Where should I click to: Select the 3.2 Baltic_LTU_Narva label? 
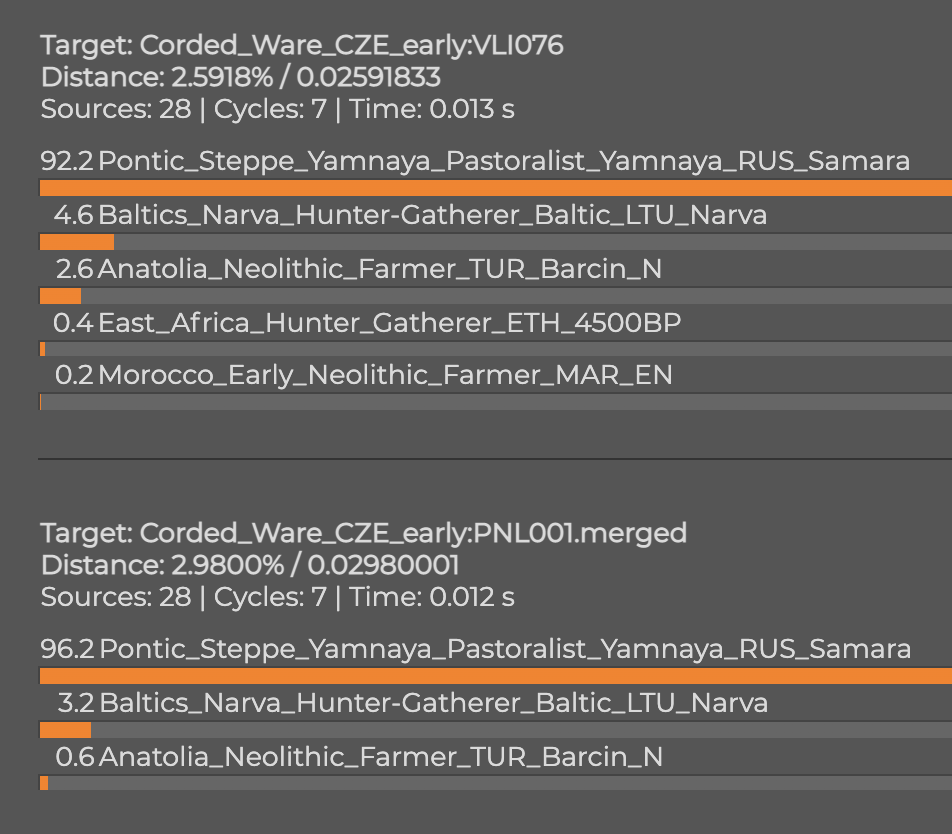point(413,703)
